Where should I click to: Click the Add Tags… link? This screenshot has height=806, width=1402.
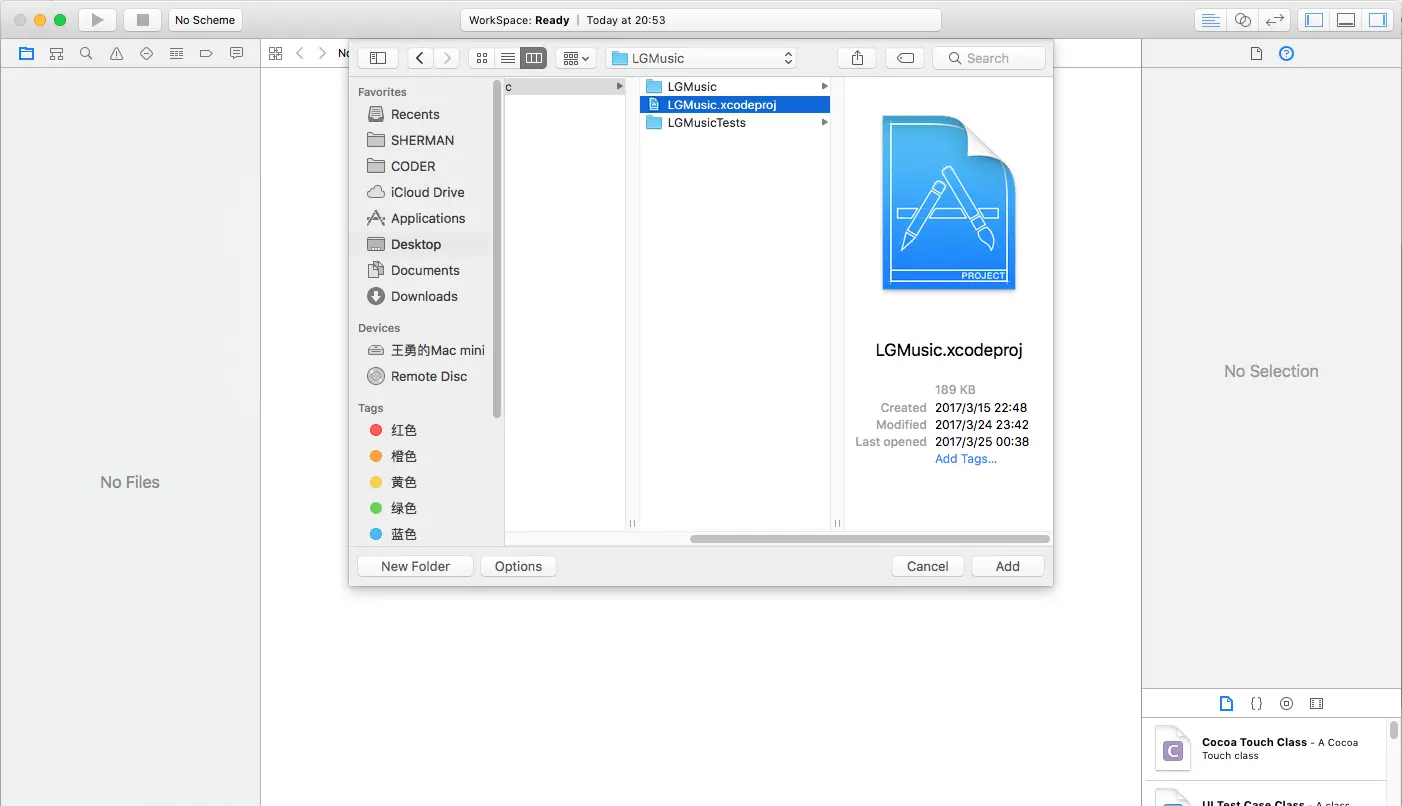tap(966, 459)
